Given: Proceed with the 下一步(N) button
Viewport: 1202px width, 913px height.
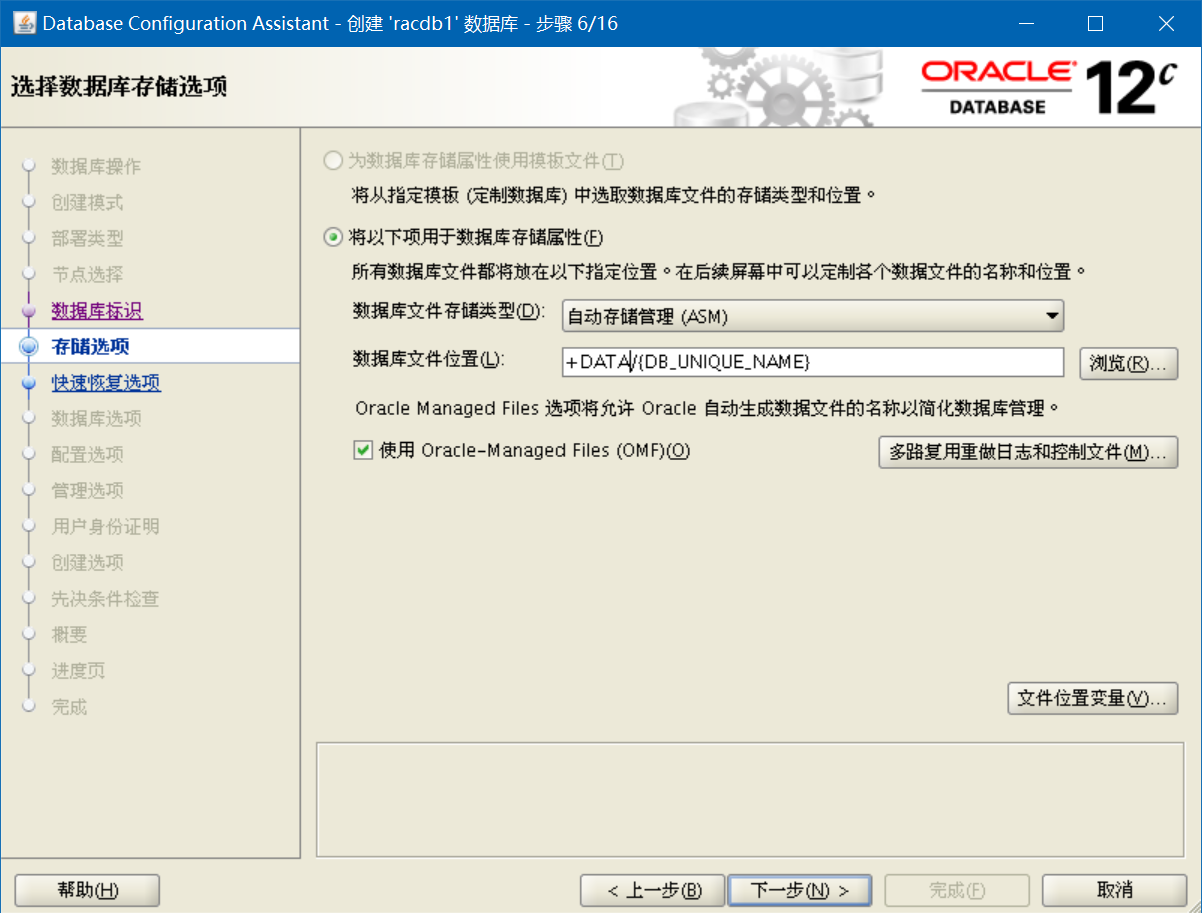Looking at the screenshot, I should [799, 890].
